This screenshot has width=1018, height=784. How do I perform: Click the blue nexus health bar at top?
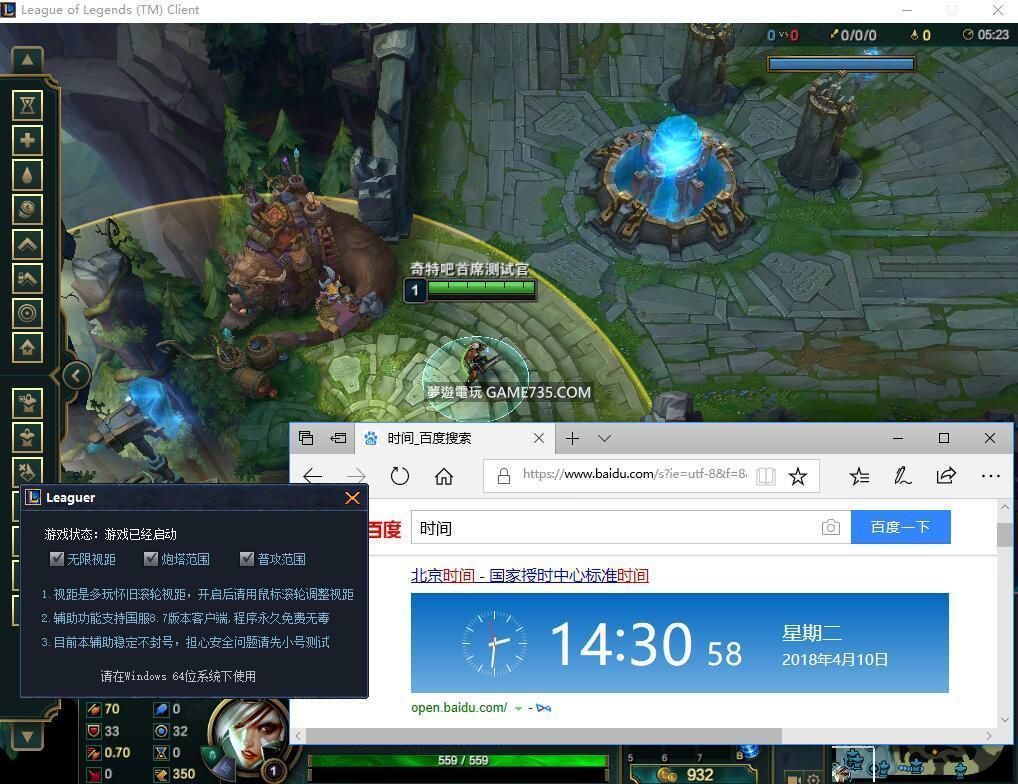pyautogui.click(x=841, y=64)
